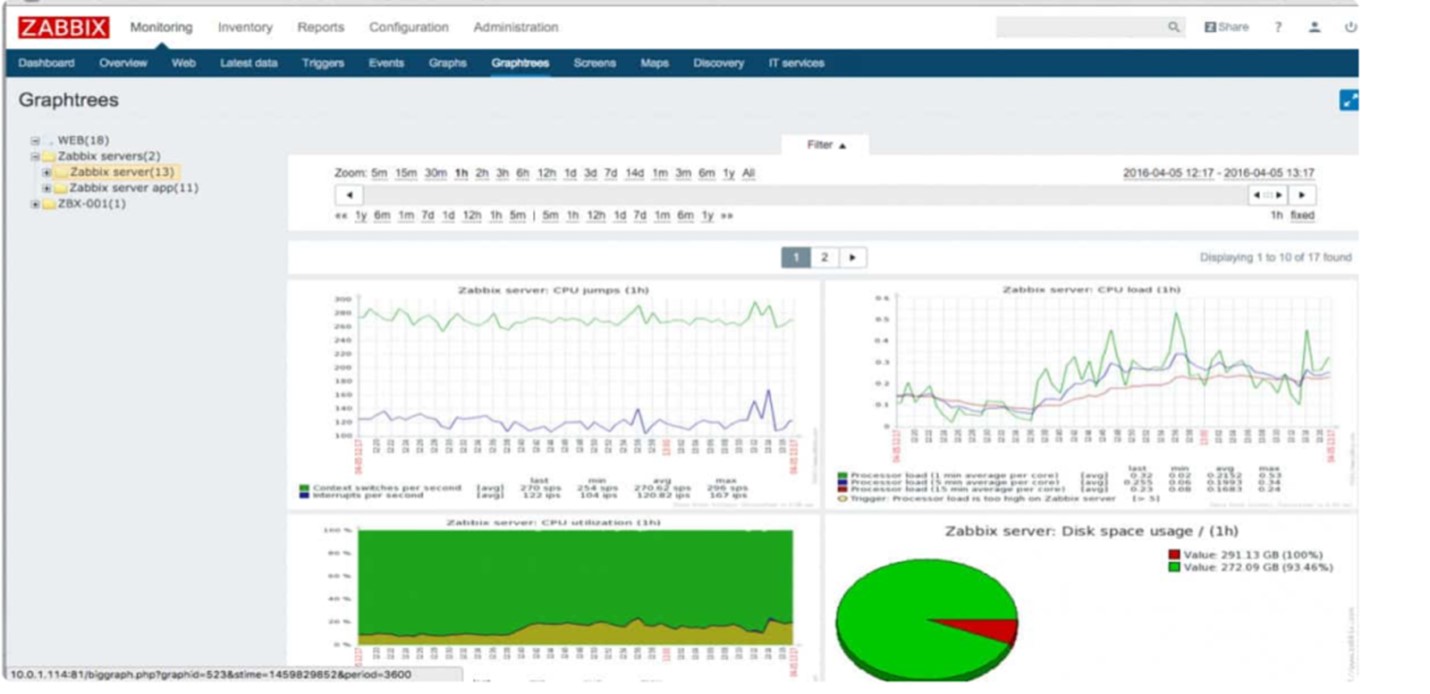
Task: Click the 2016-04-05 12:17 start date
Action: (x=1169, y=173)
